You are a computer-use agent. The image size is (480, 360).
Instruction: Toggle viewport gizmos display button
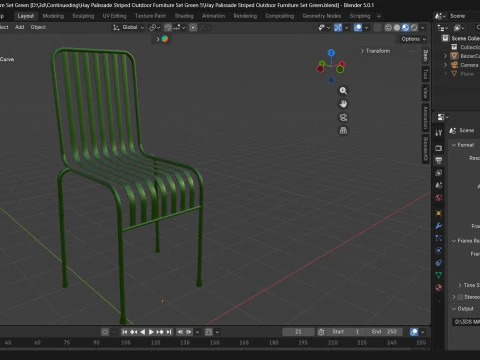point(338,27)
